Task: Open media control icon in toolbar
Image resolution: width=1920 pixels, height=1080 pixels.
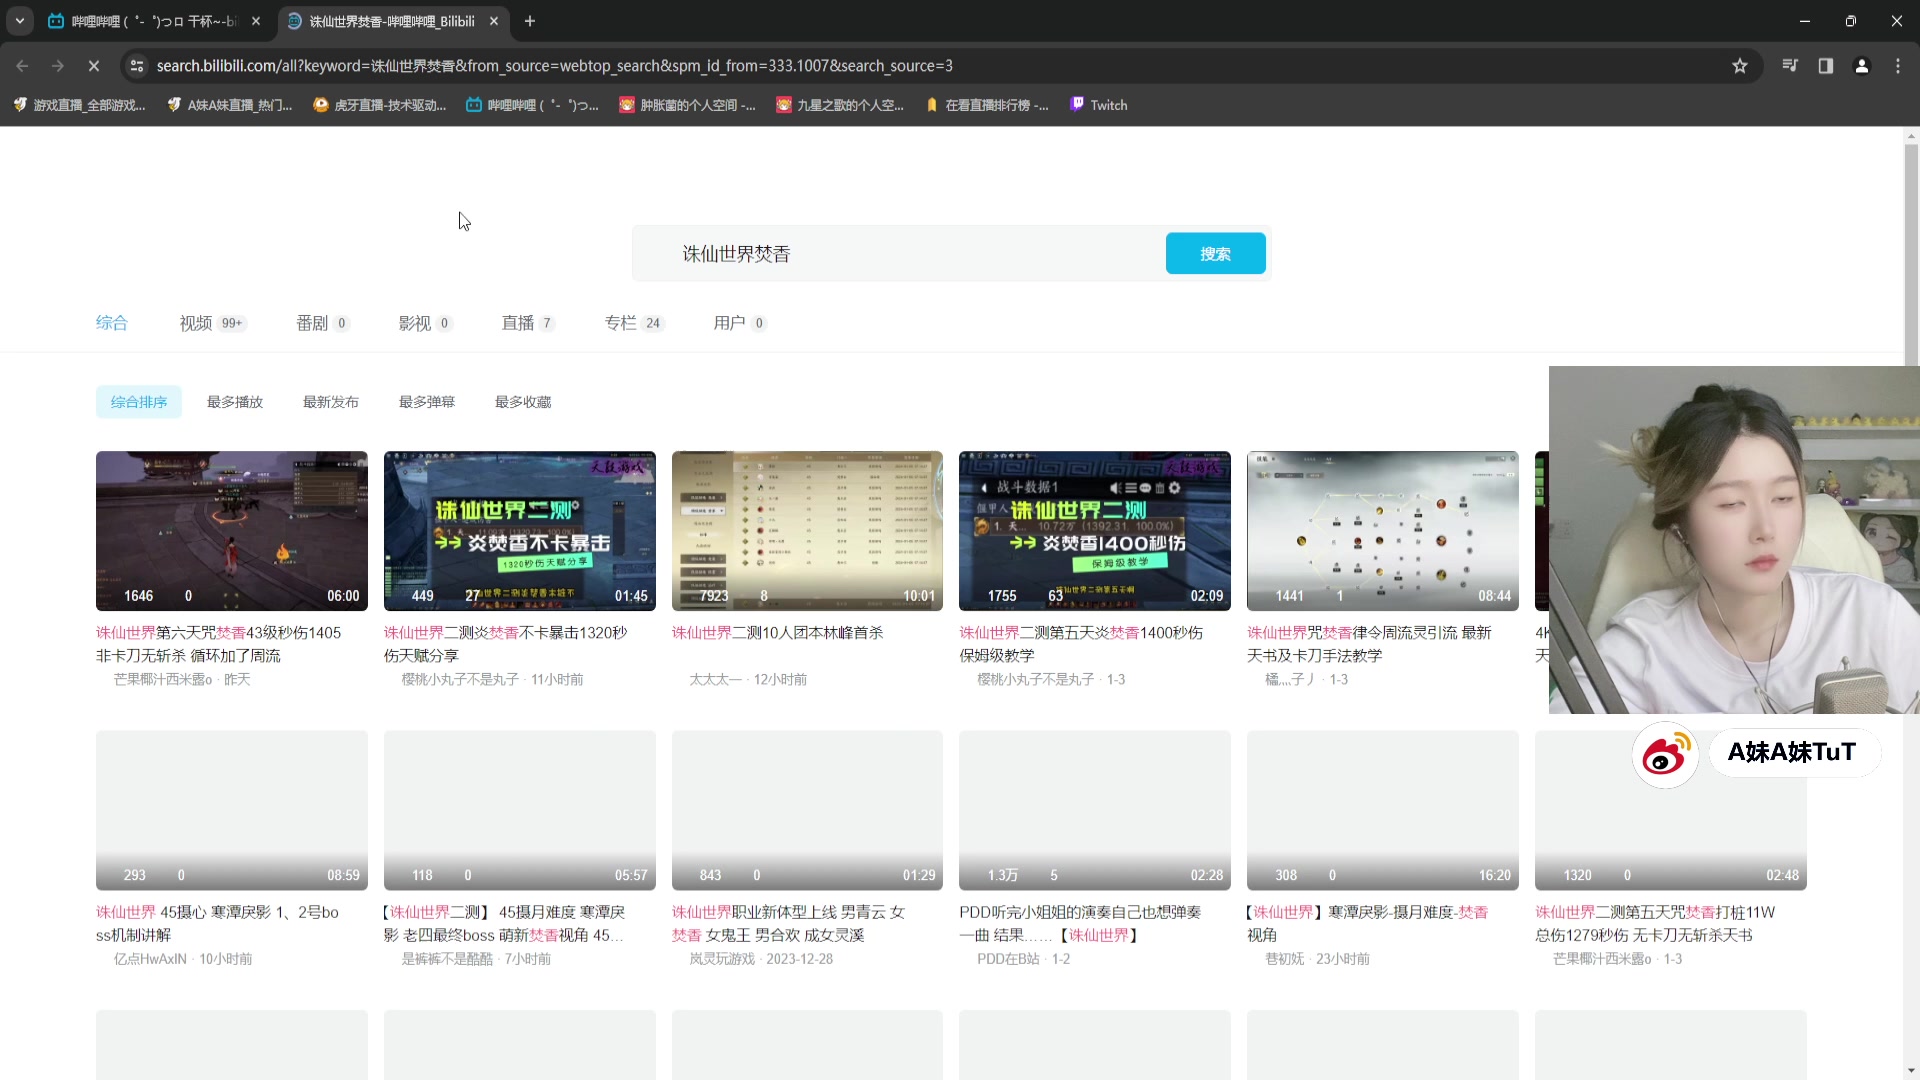Action: (x=1790, y=66)
